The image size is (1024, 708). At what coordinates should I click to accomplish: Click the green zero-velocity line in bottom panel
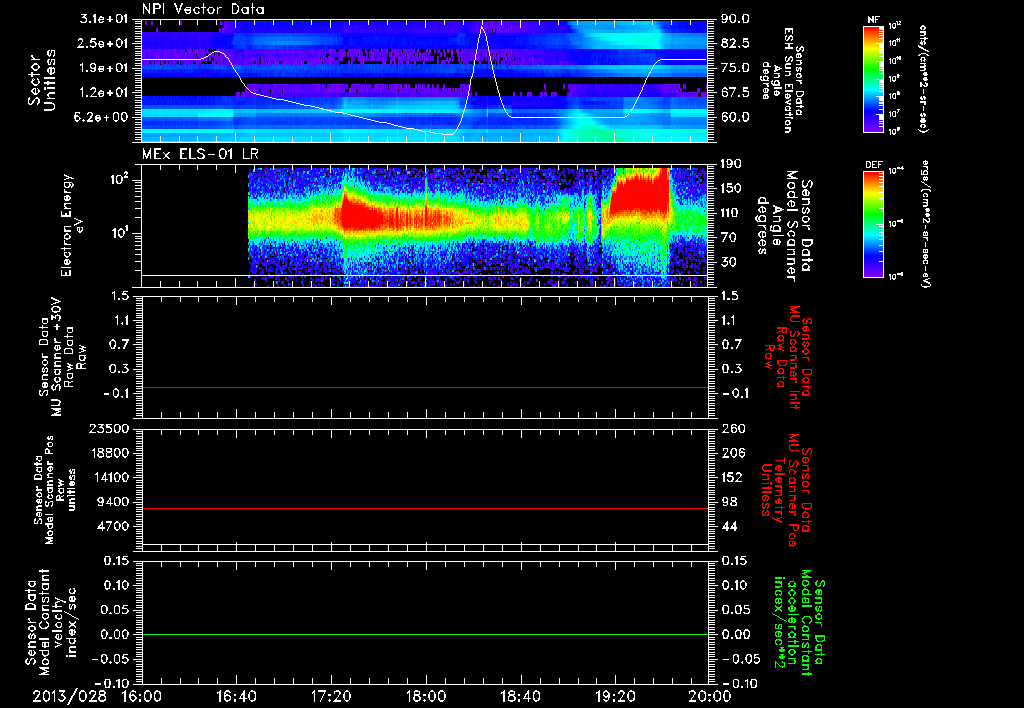click(425, 634)
